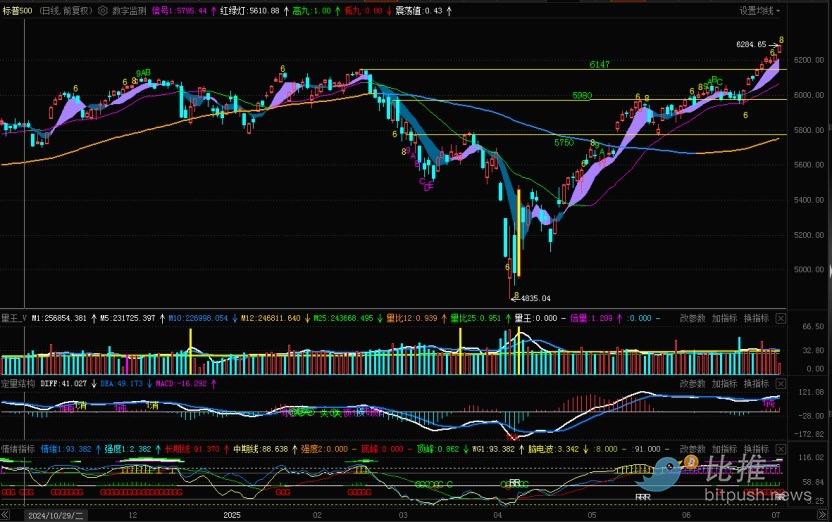Close the 定量结构 MACD indicator panel
Viewport: 832px width, 522px height.
pyautogui.click(x=780, y=383)
